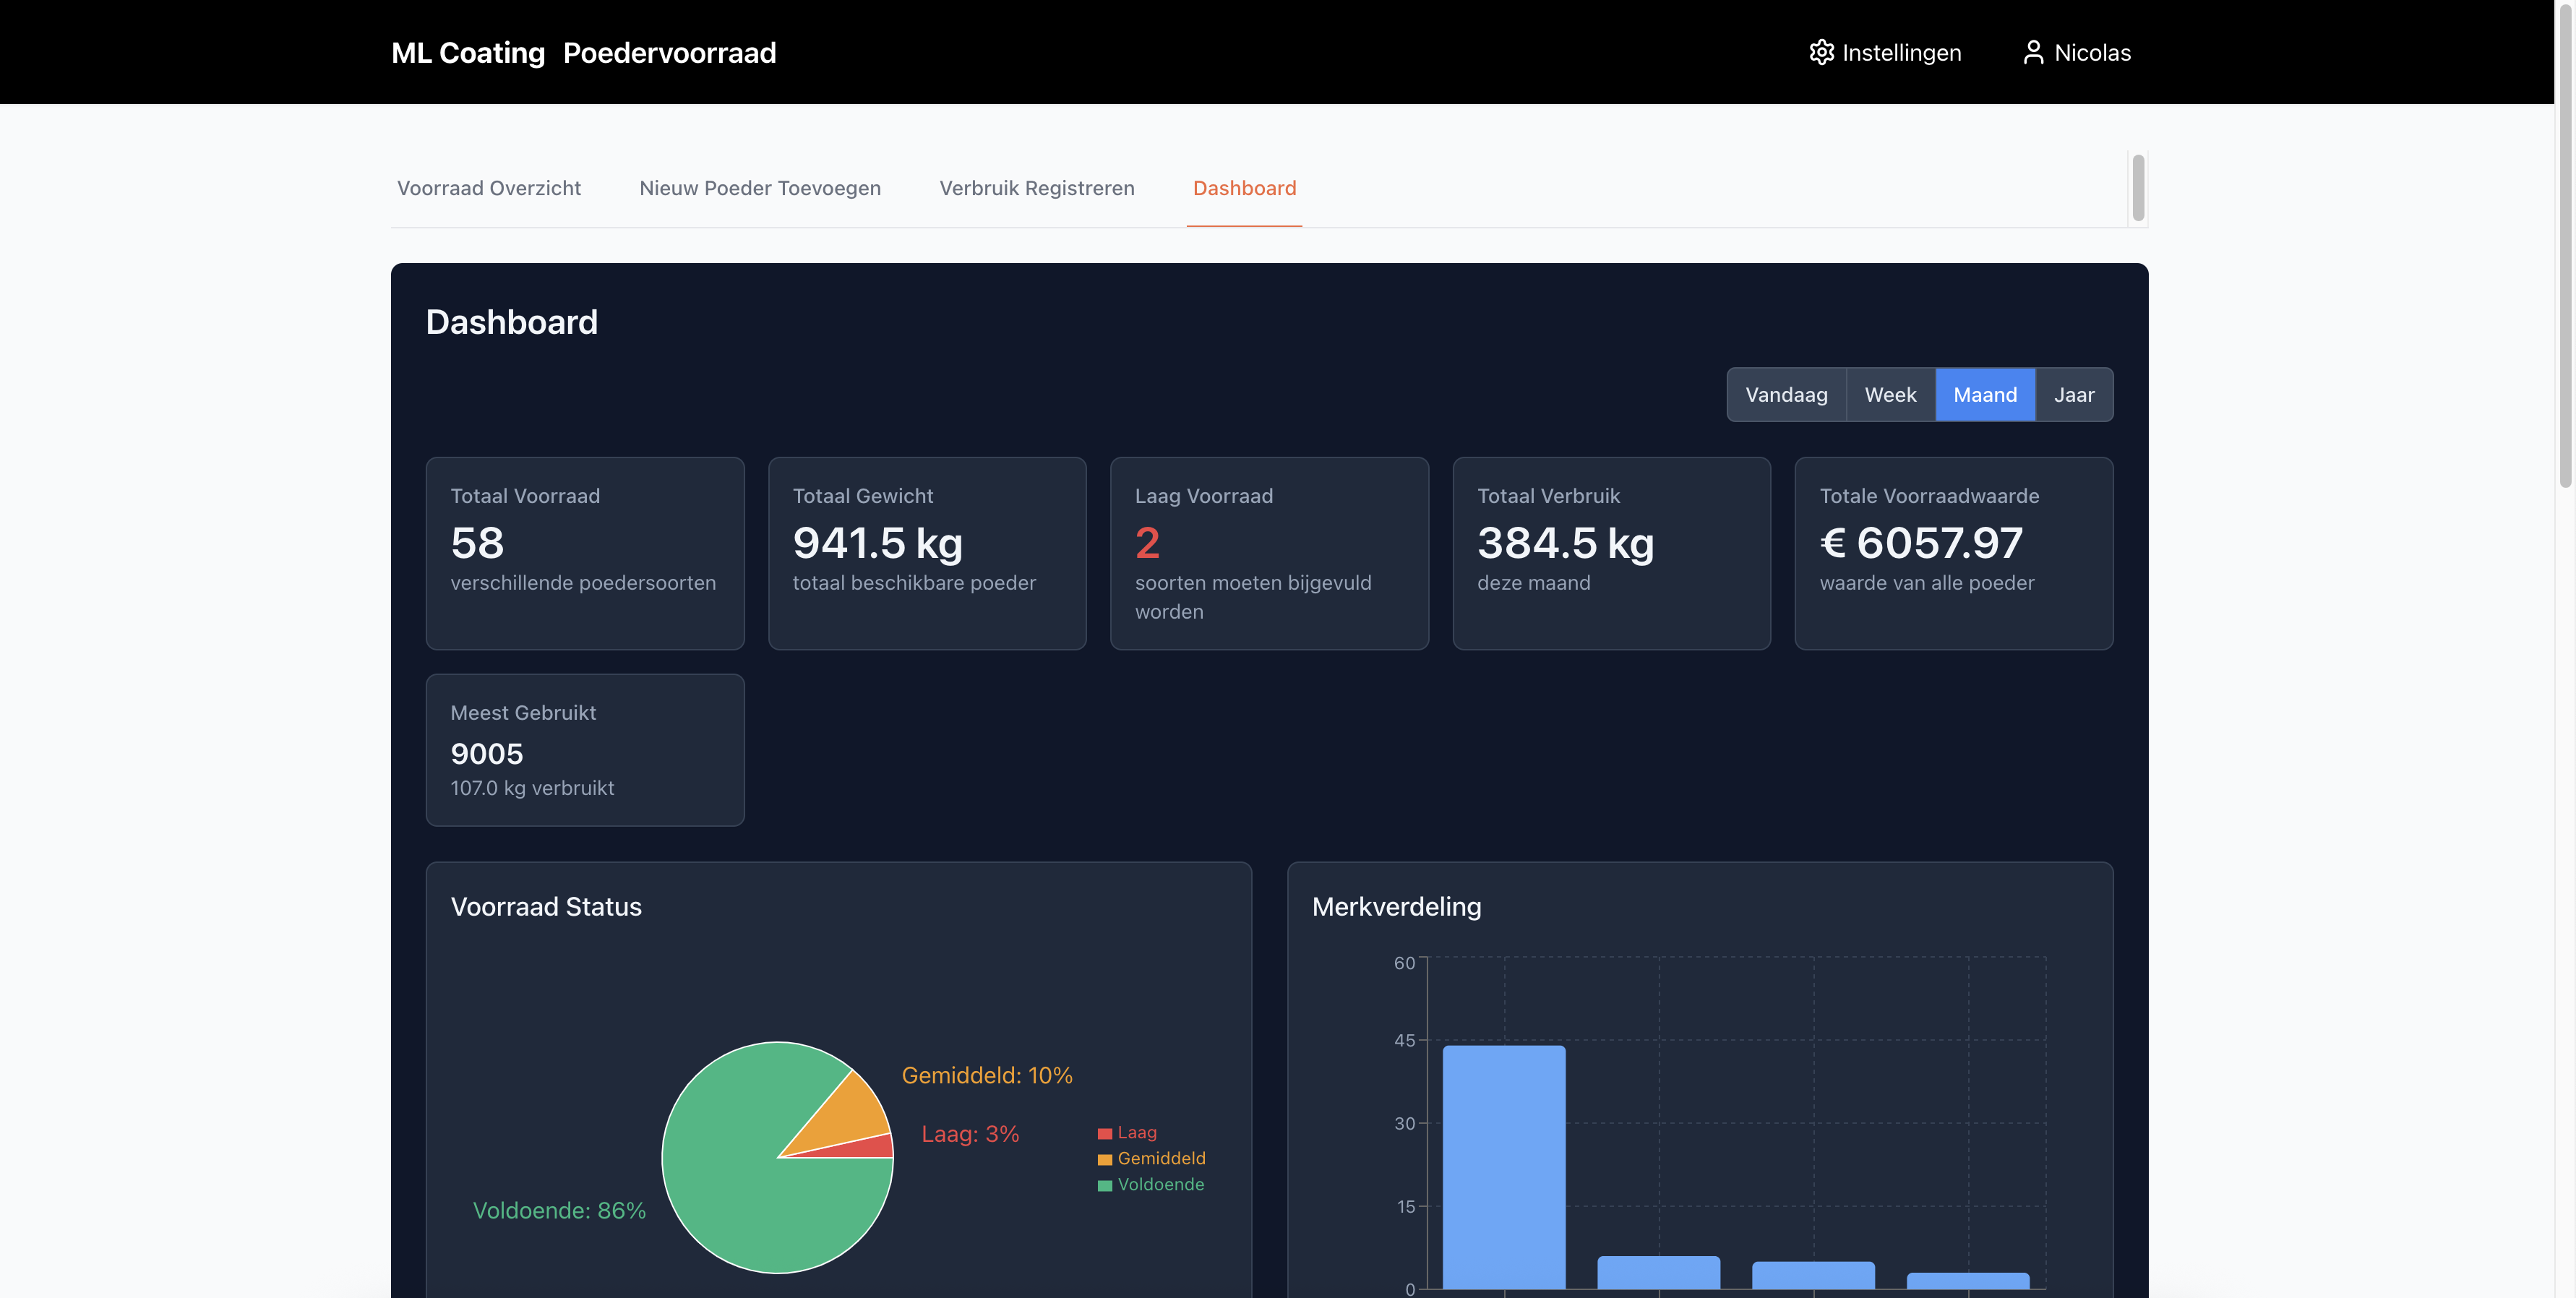The image size is (2576, 1298).
Task: Select the Dashboard tab
Action: pyautogui.click(x=1244, y=188)
